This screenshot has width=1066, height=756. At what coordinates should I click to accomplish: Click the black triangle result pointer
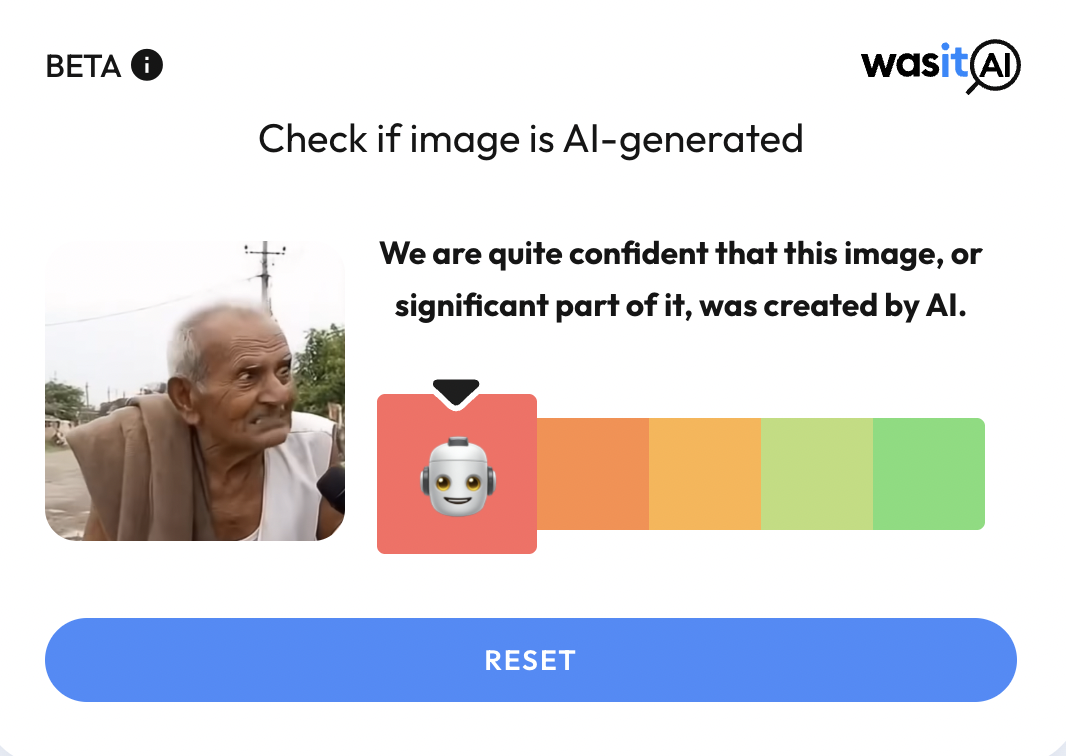click(456, 392)
